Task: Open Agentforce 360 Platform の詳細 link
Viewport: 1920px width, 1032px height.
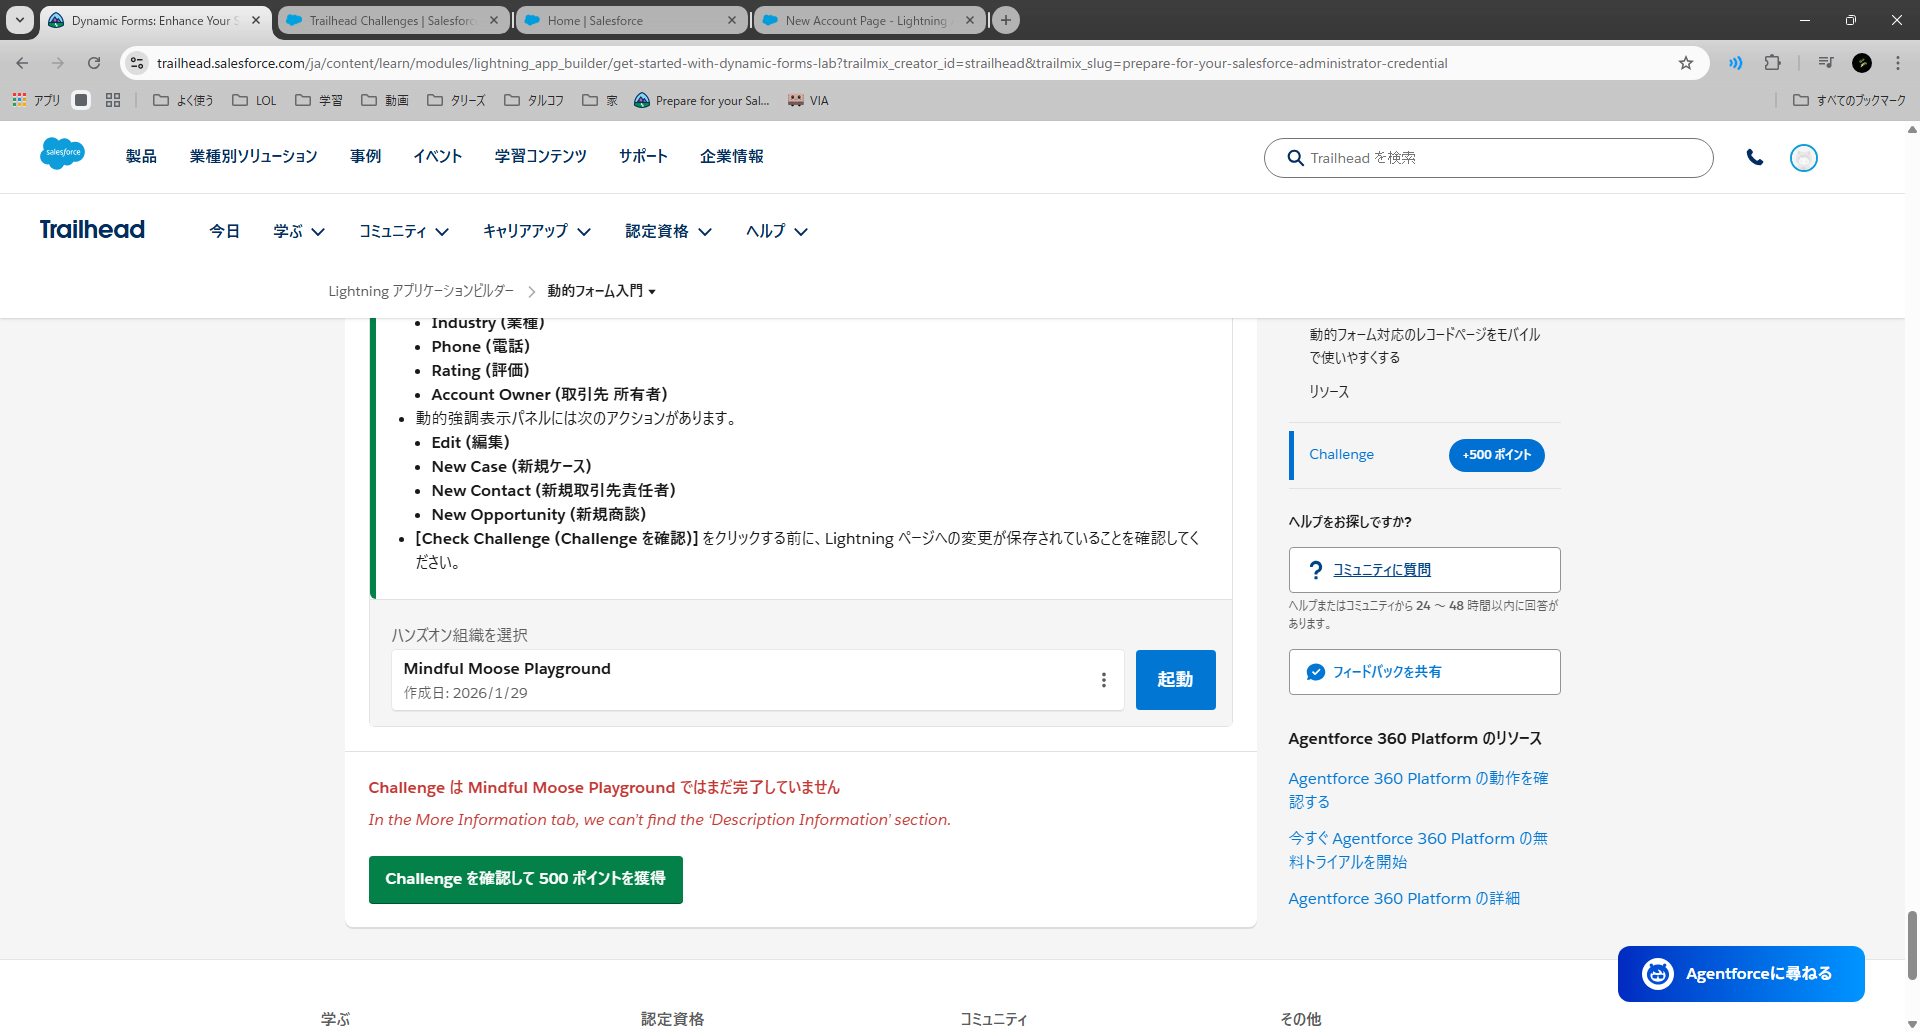Action: [1404, 898]
